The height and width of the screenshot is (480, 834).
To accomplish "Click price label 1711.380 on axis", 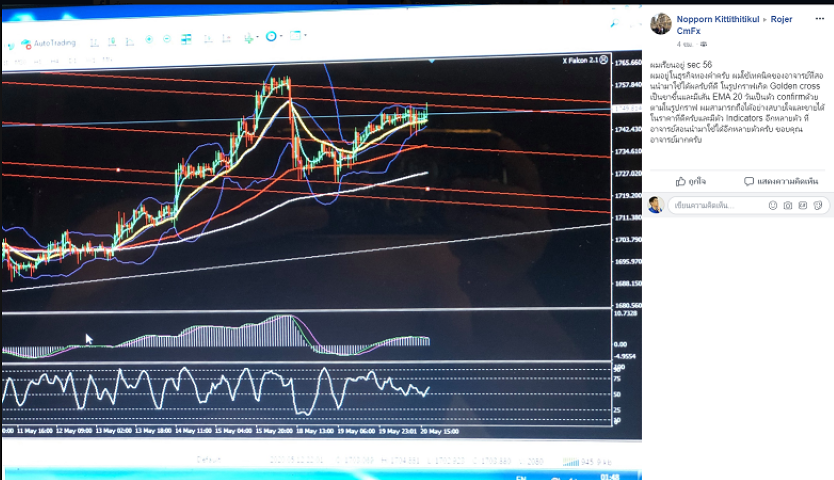I will [628, 218].
